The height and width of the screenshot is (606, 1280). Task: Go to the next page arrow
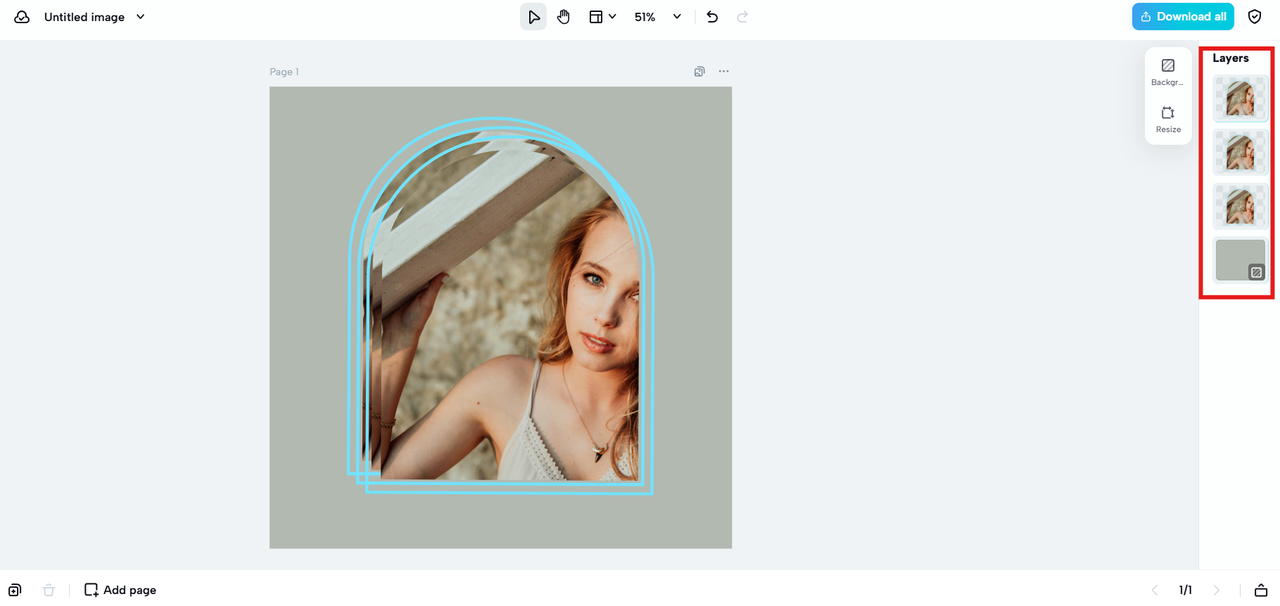1217,590
